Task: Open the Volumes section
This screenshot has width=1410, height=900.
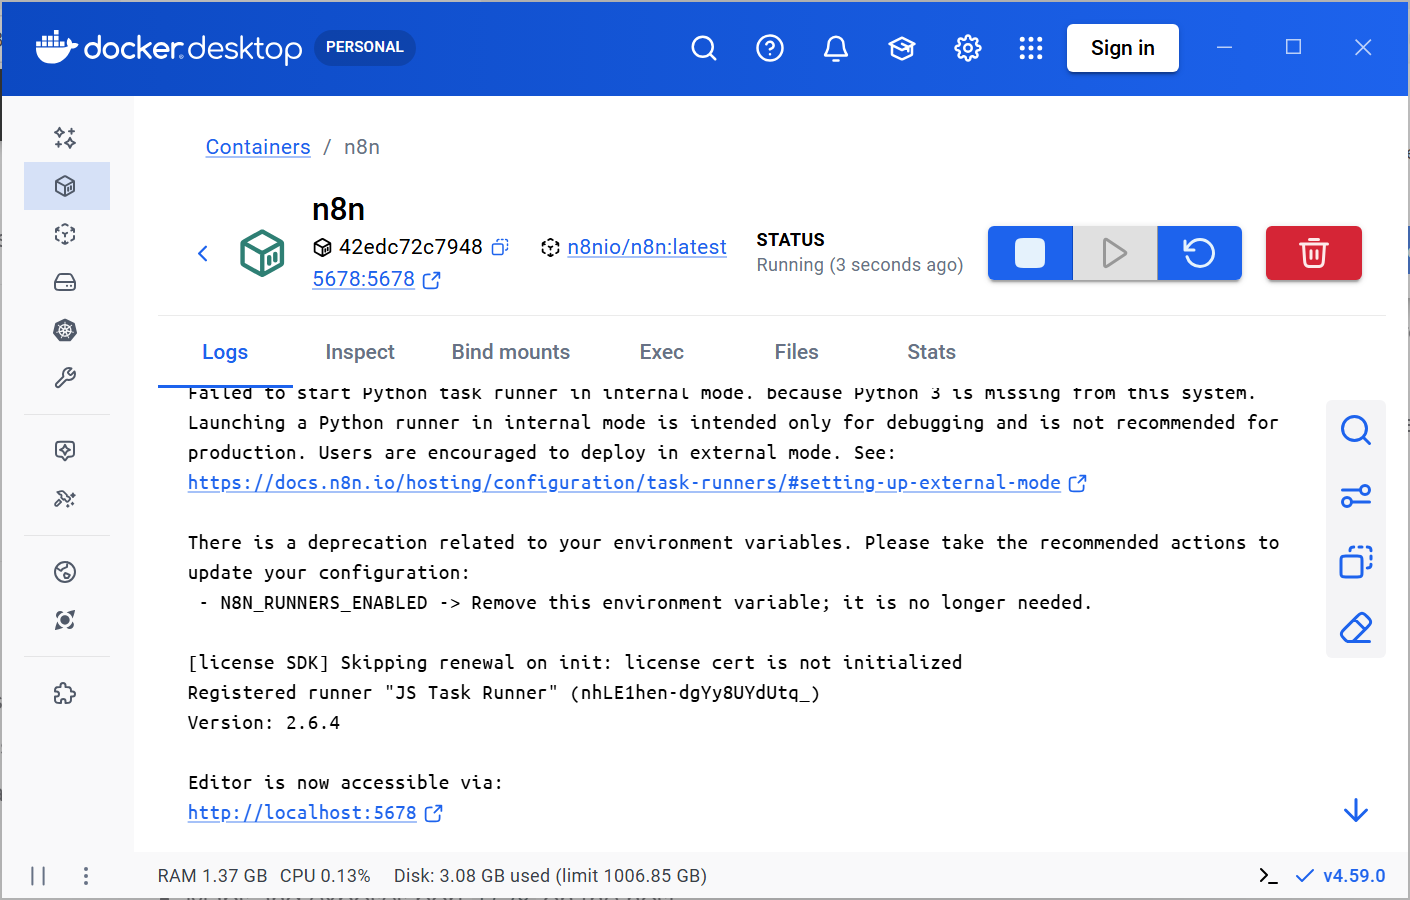Action: point(65,282)
